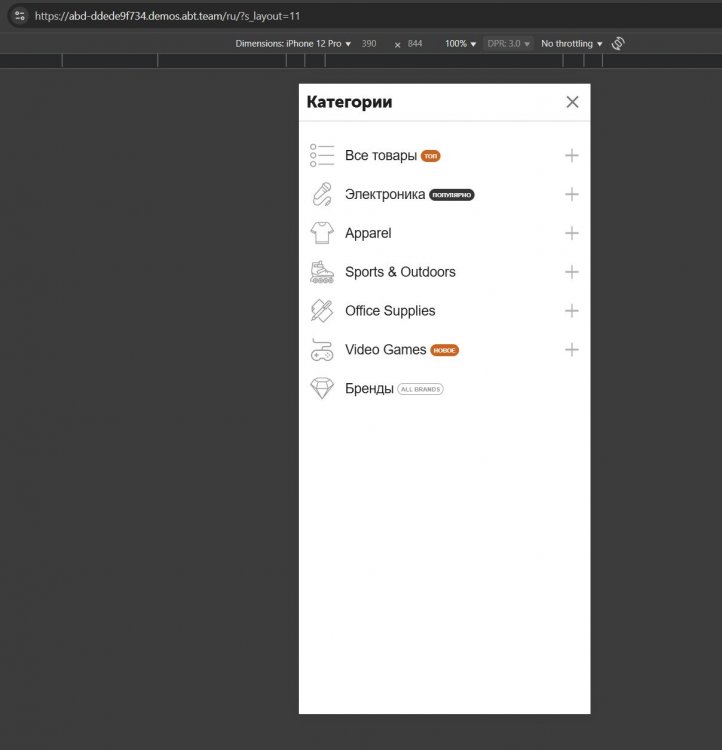Open the Office Supplies category
The image size is (722, 750).
[390, 311]
